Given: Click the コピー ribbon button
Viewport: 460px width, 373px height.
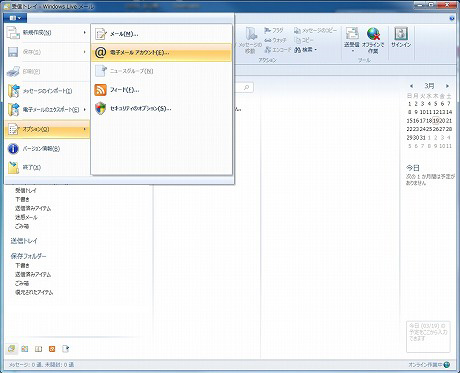Looking at the screenshot, I should 304,40.
